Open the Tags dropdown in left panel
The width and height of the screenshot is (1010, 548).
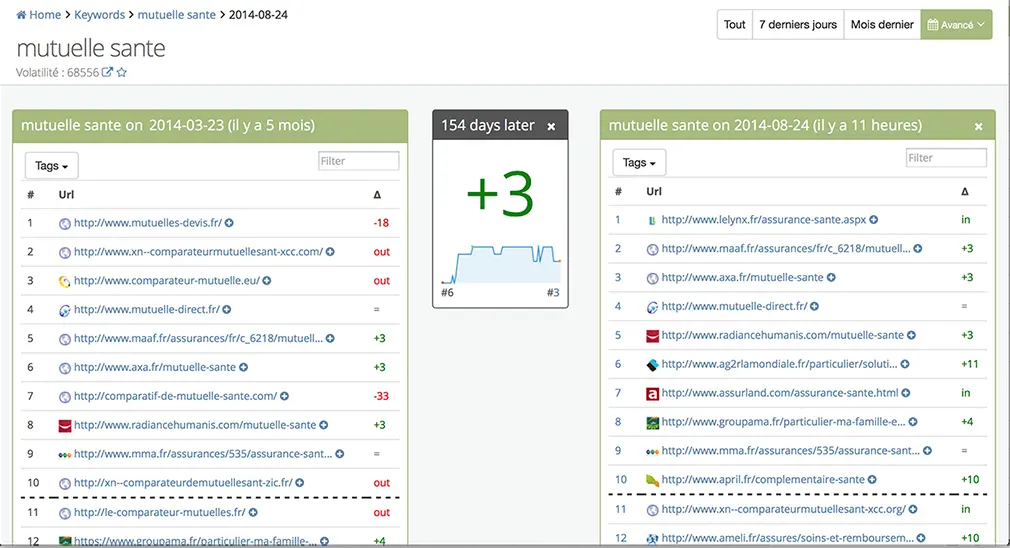tap(52, 165)
